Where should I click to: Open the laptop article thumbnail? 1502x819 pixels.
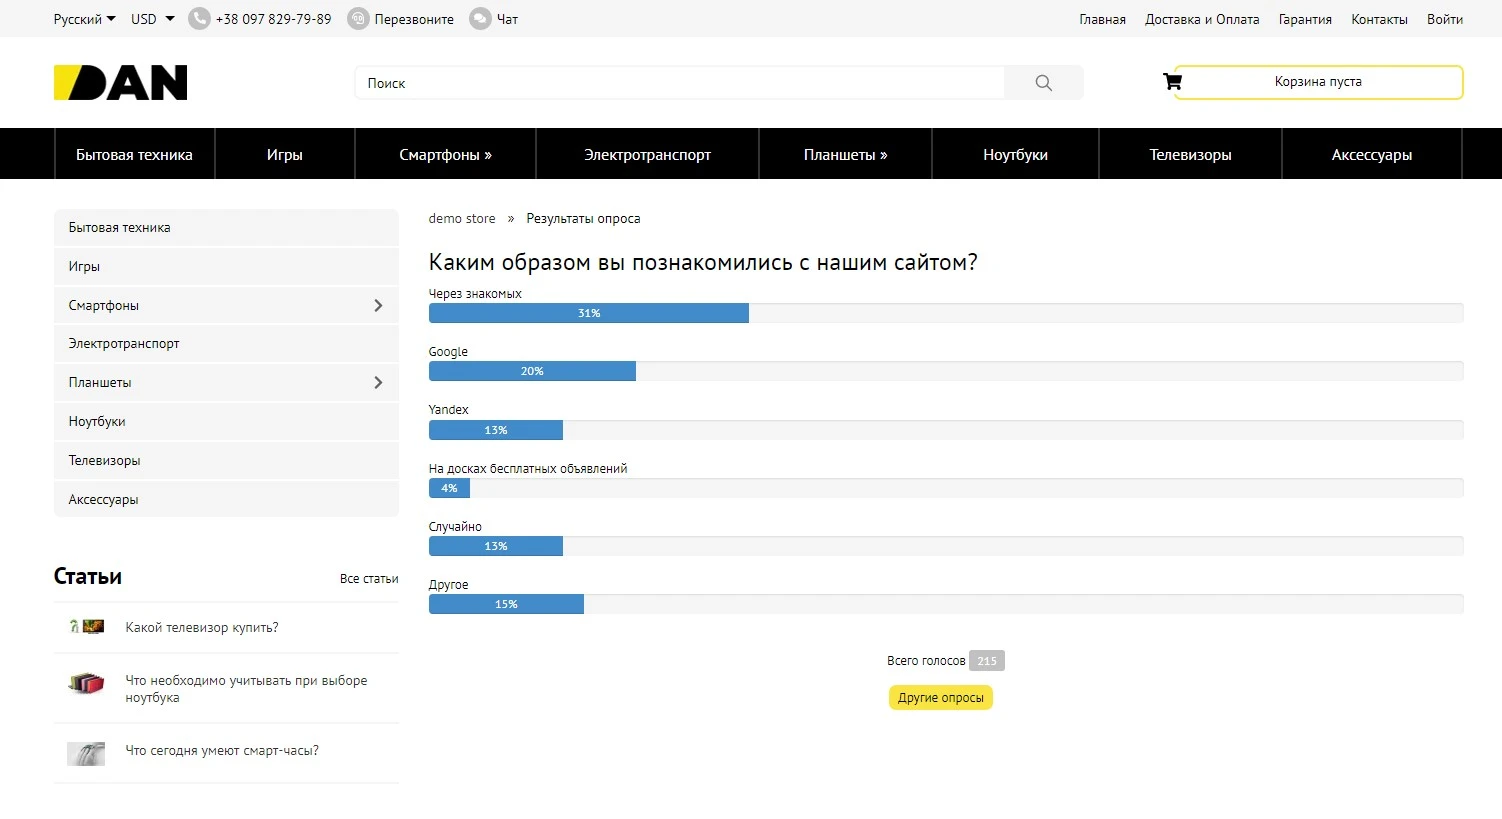click(87, 685)
